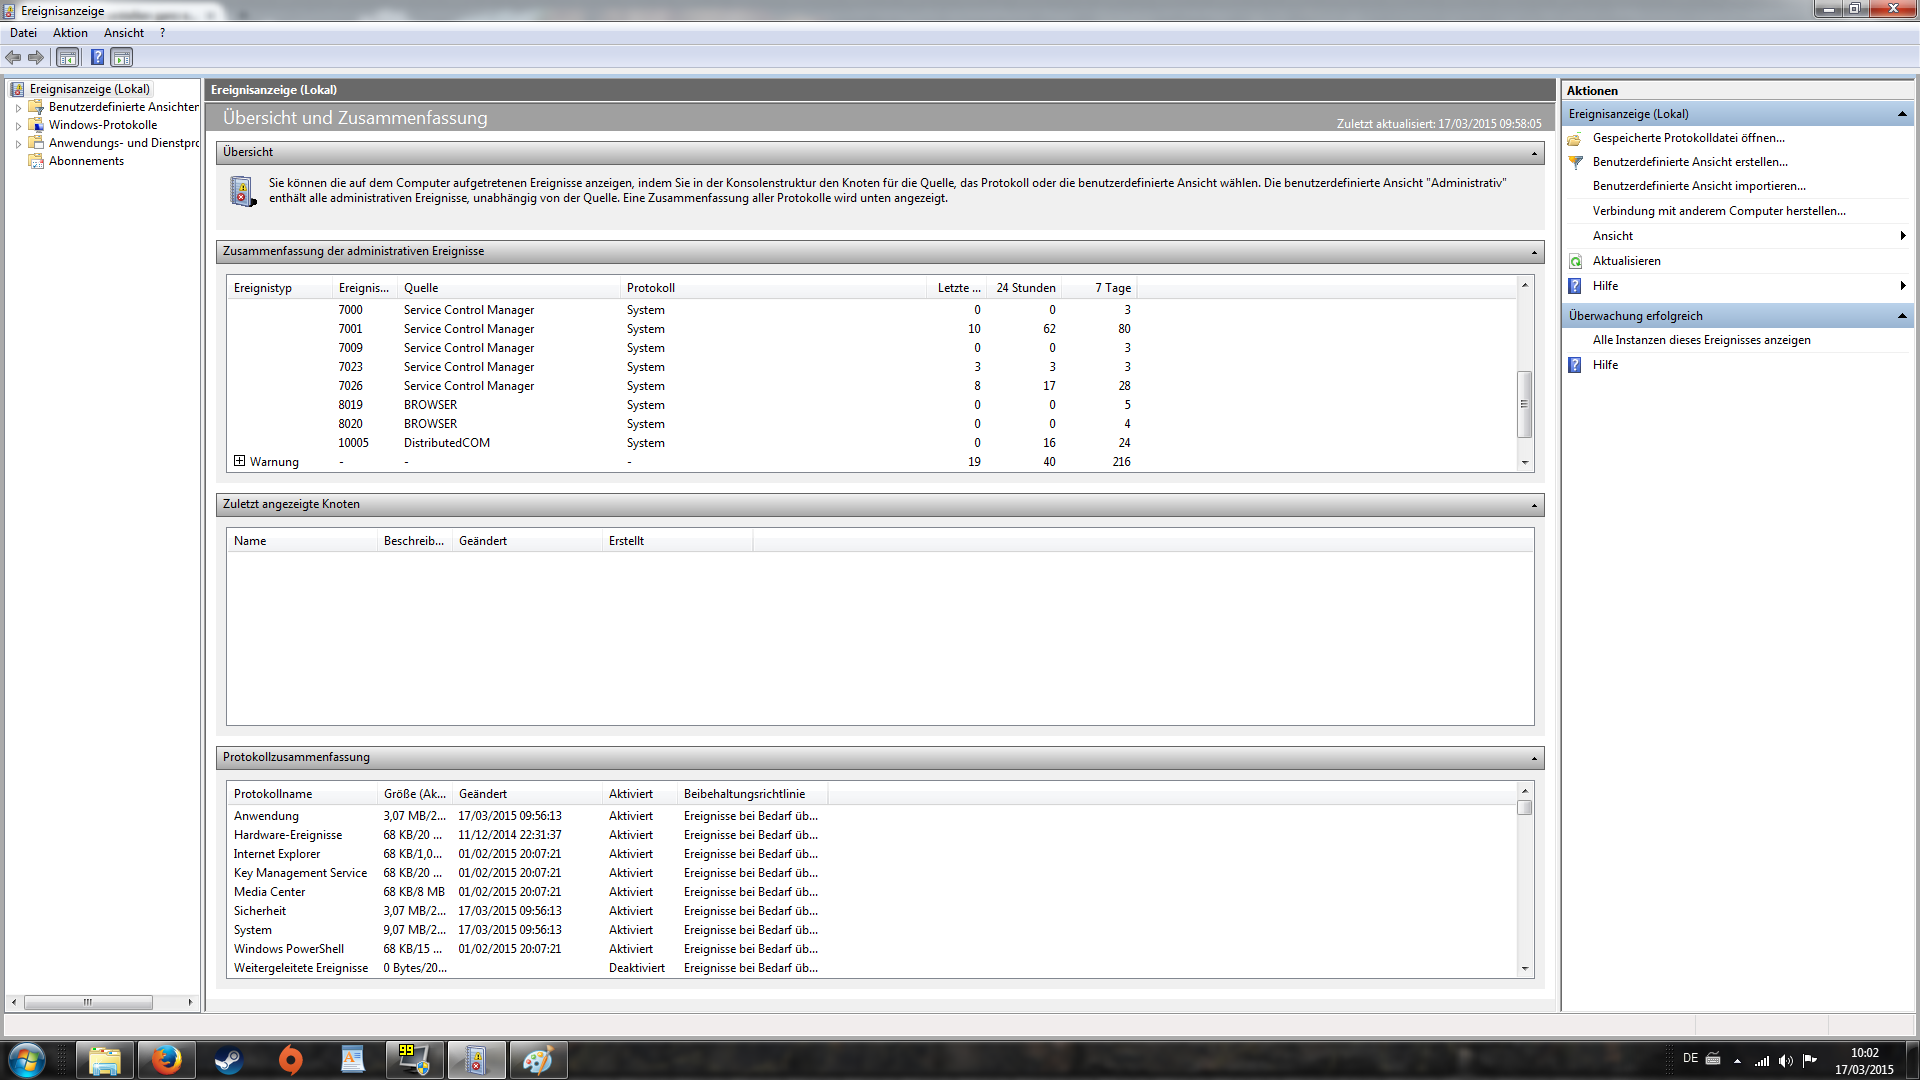Collapse the Protokollzusammenfassung section
The height and width of the screenshot is (1080, 1920).
[x=1534, y=758]
